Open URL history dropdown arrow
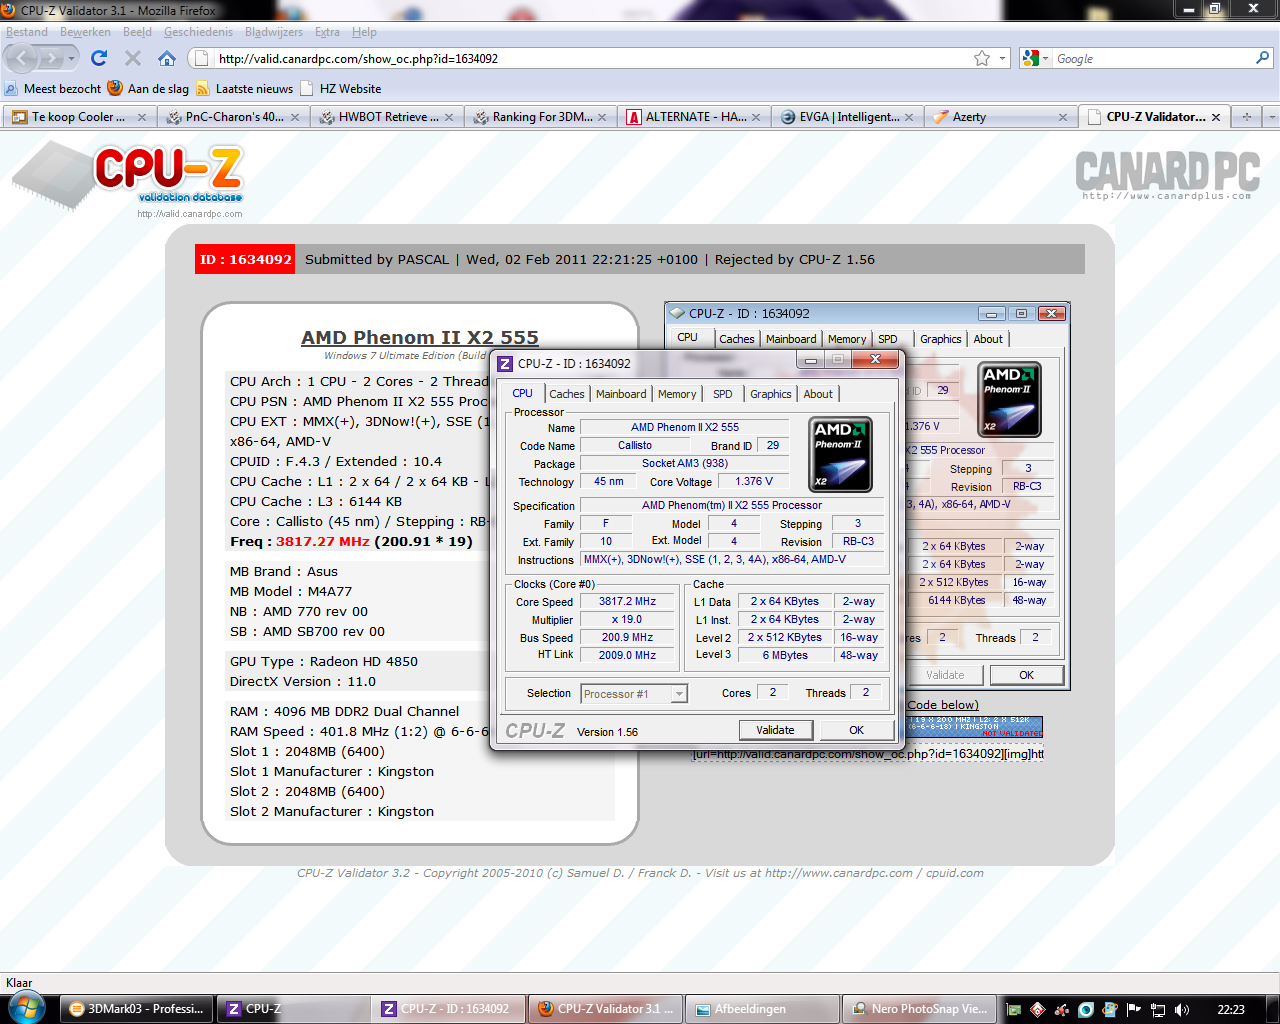The image size is (1280, 1024). [x=1002, y=58]
